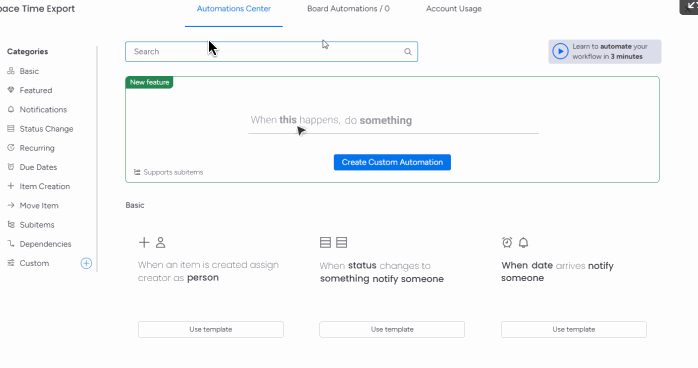
Task: Click the Basic section heading above the cards
Action: tap(135, 205)
